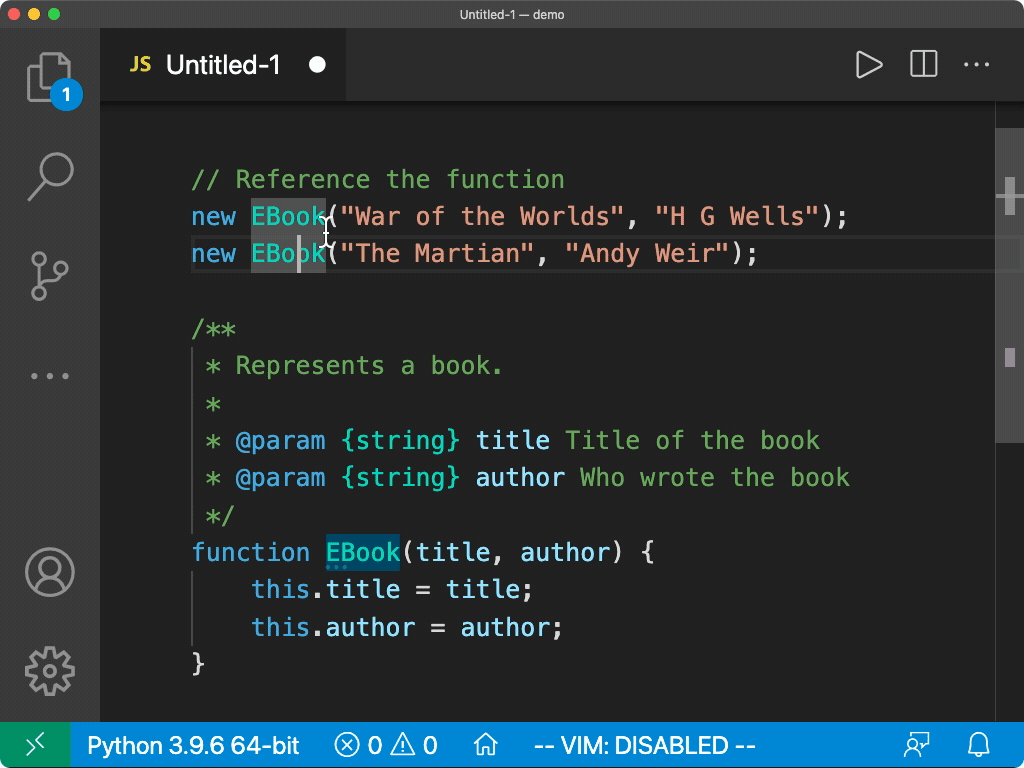Open the JS tab icon for Untitled-1
The image size is (1024, 768).
coord(140,64)
